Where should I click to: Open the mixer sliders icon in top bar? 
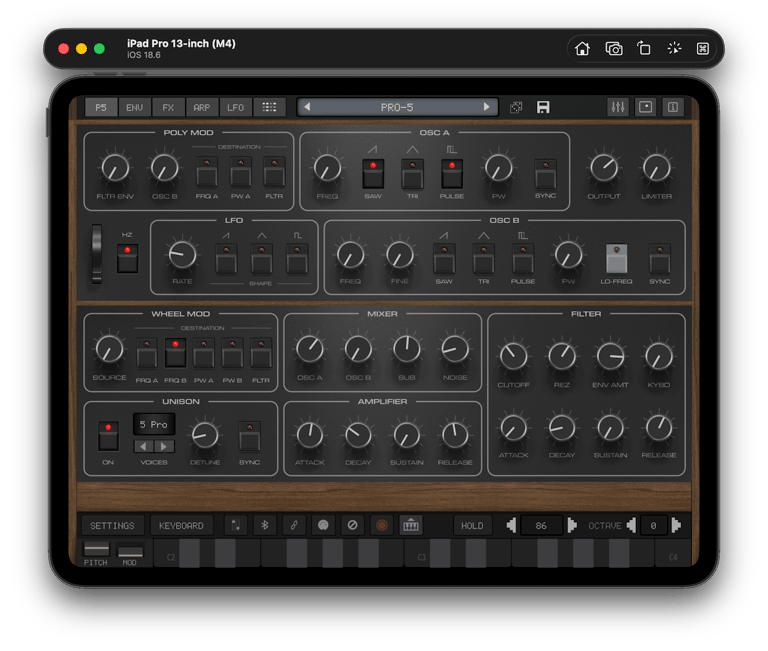click(x=618, y=107)
